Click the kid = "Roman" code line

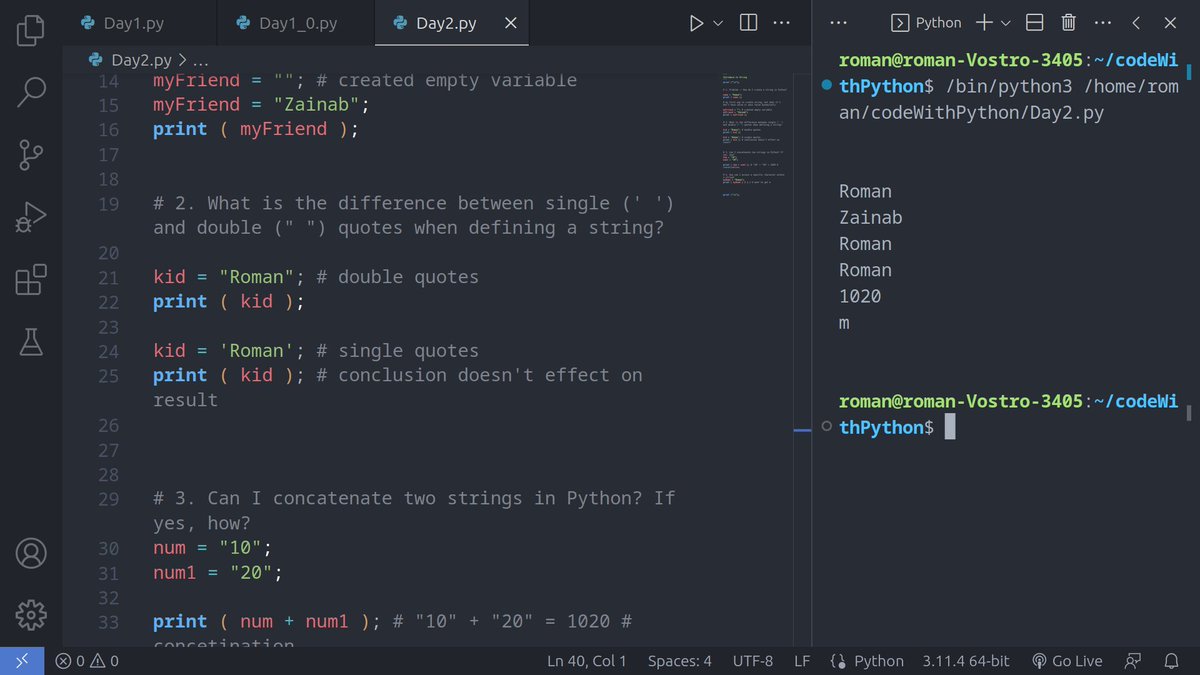316,277
